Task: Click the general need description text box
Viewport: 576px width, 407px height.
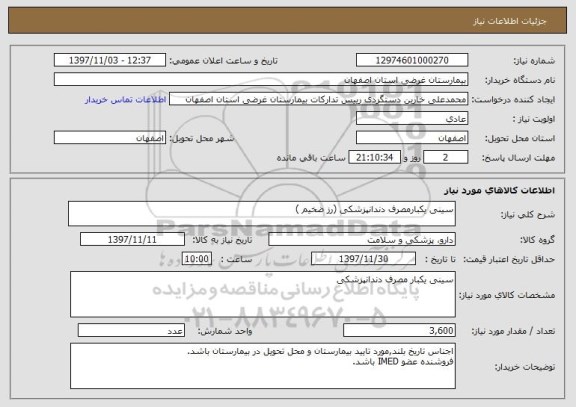Action: point(262,213)
